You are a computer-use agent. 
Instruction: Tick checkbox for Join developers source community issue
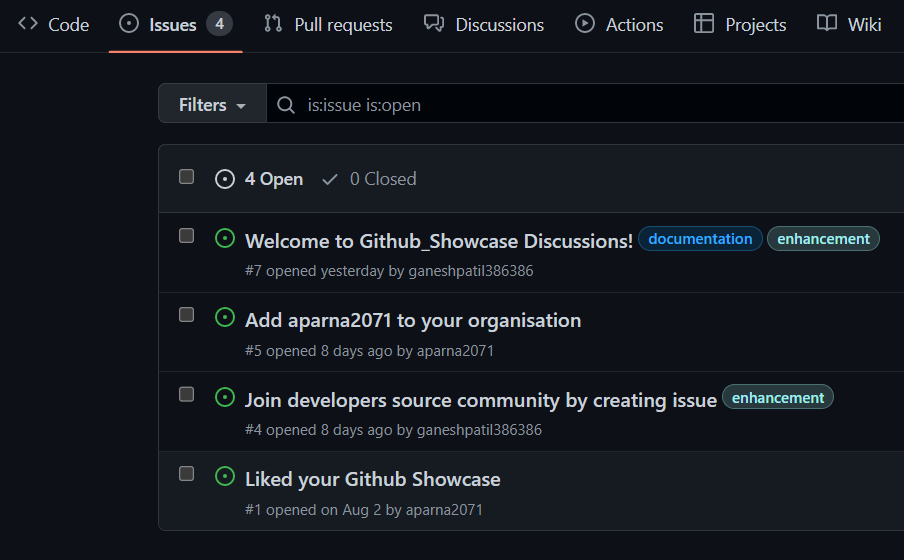(186, 394)
